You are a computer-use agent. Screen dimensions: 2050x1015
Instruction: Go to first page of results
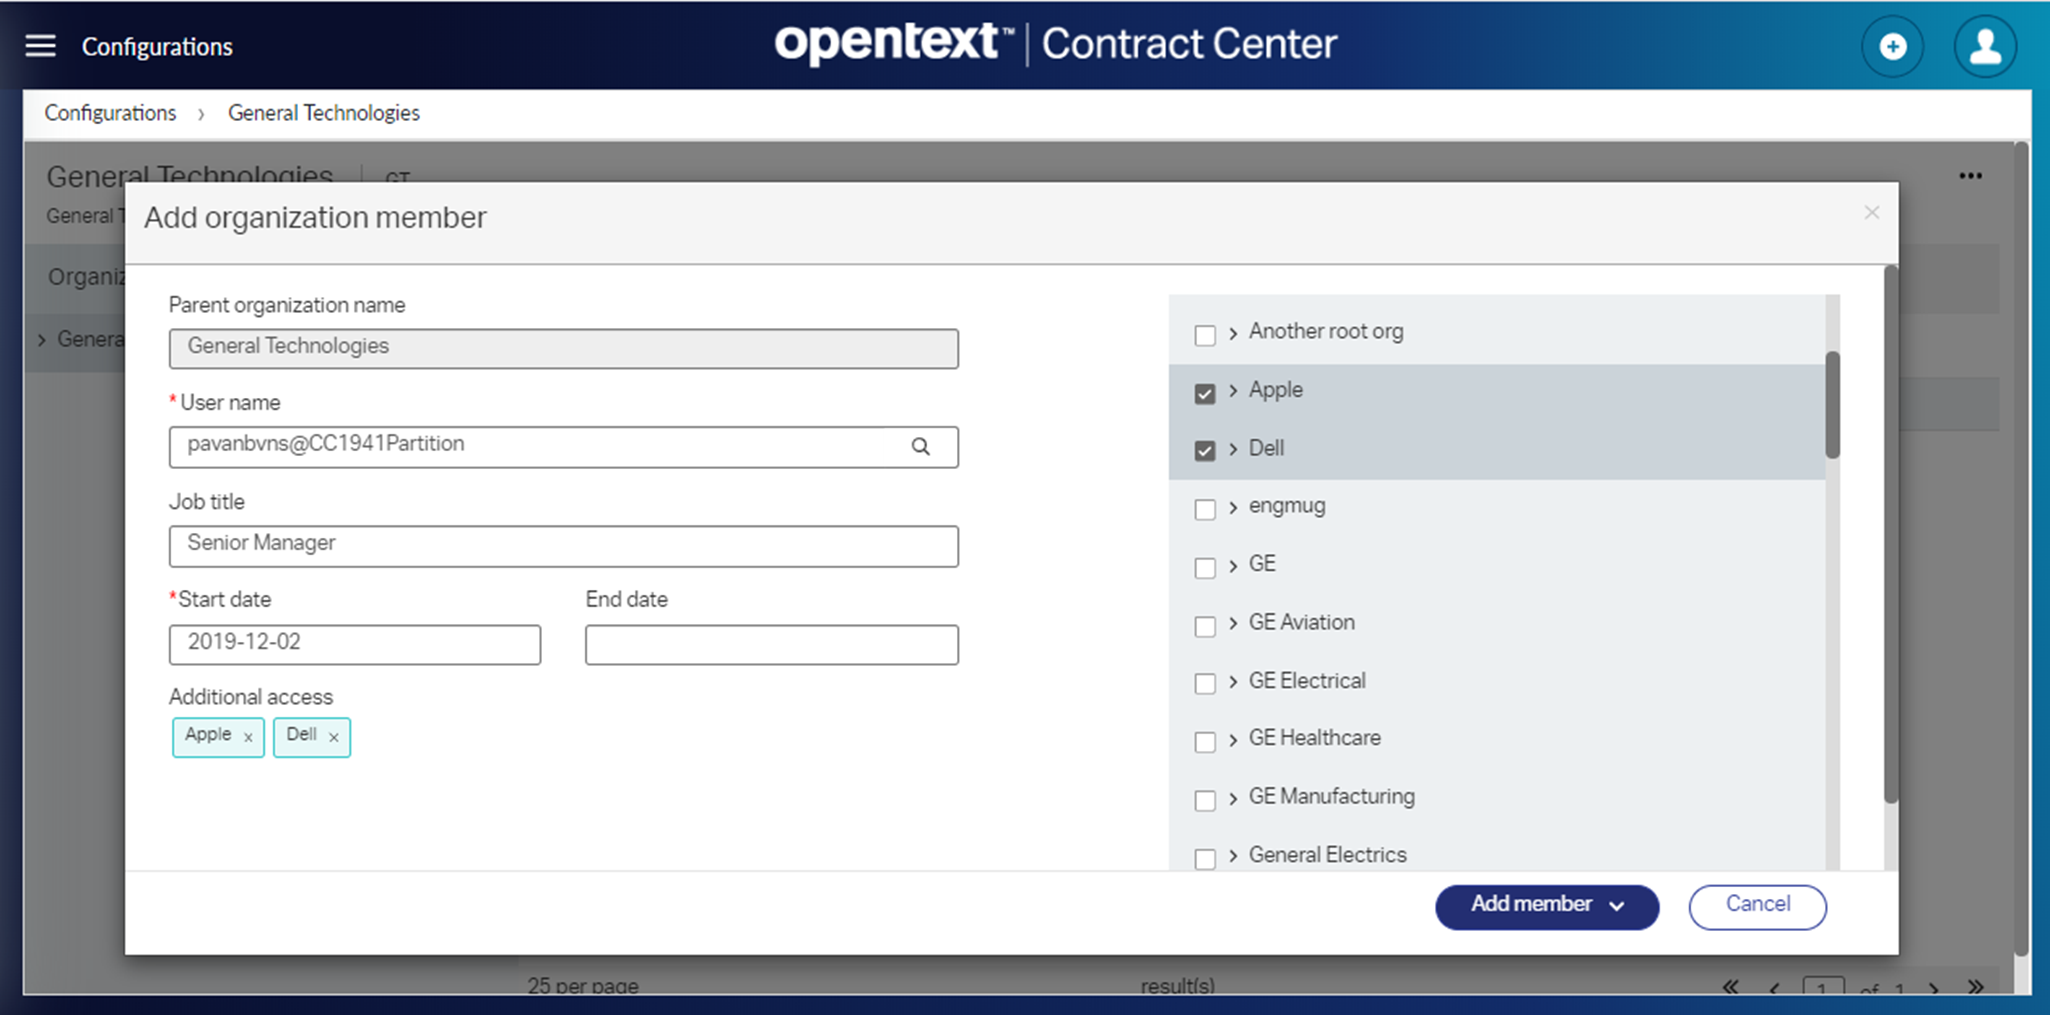(x=1730, y=987)
